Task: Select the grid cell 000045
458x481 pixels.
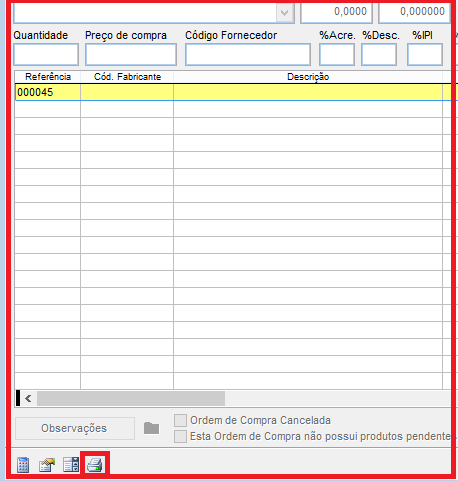Action: (48, 92)
